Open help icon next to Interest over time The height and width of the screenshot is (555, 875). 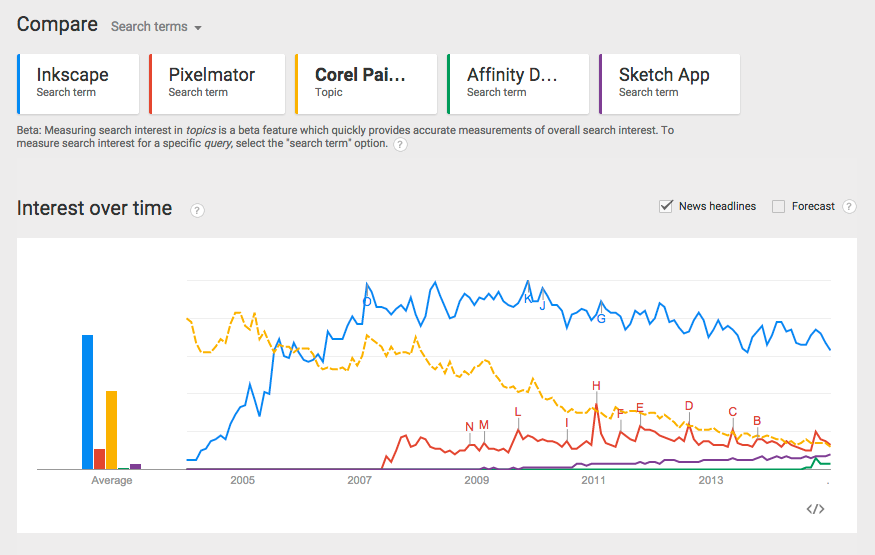click(197, 210)
